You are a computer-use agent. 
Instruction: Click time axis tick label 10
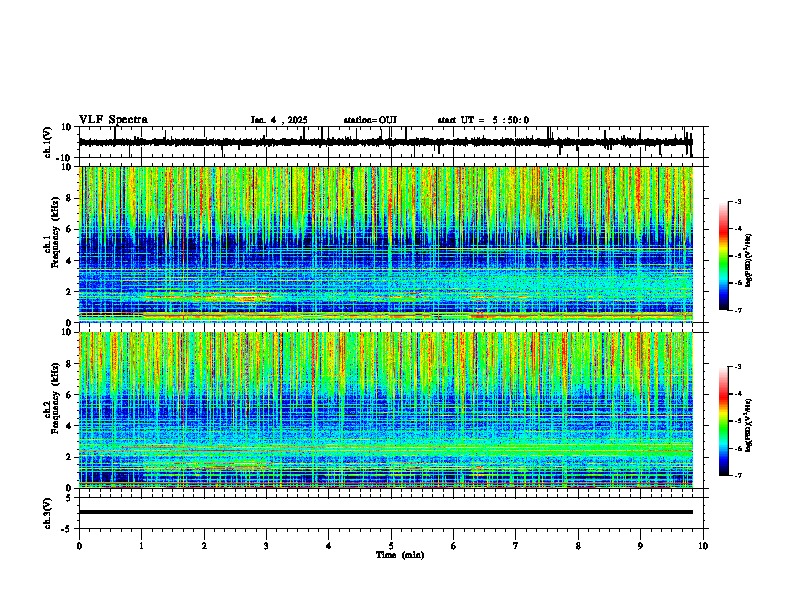pos(703,546)
